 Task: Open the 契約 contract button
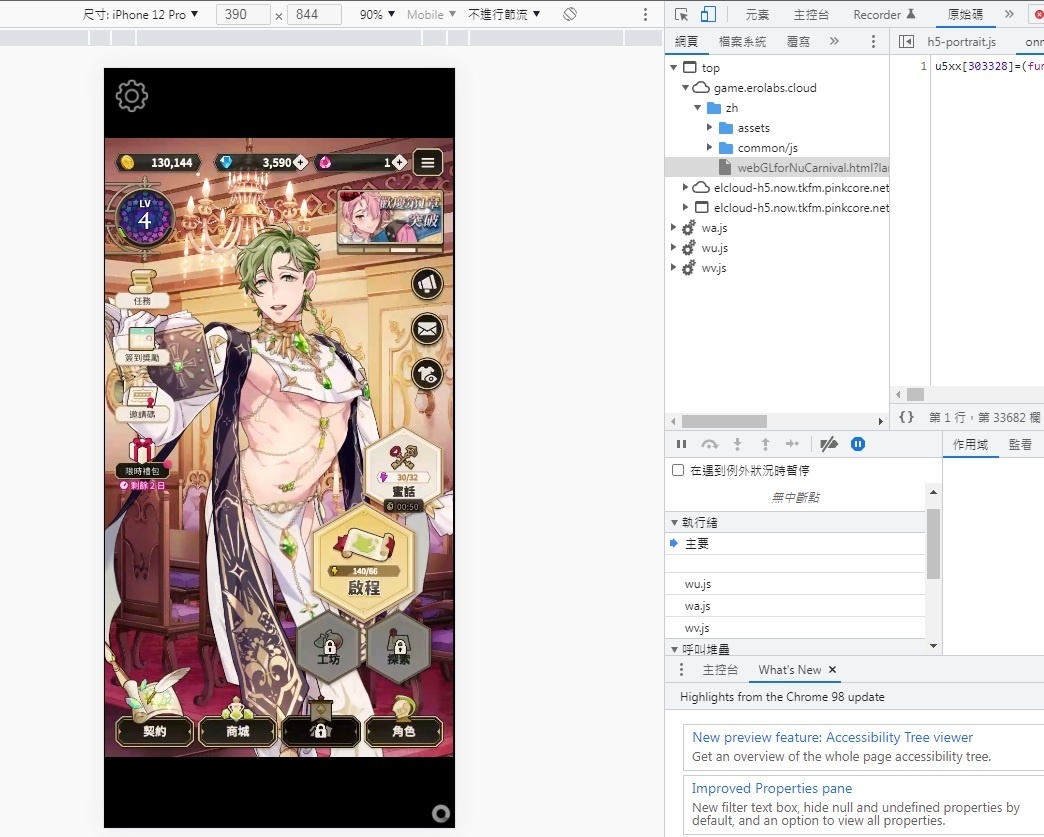154,731
